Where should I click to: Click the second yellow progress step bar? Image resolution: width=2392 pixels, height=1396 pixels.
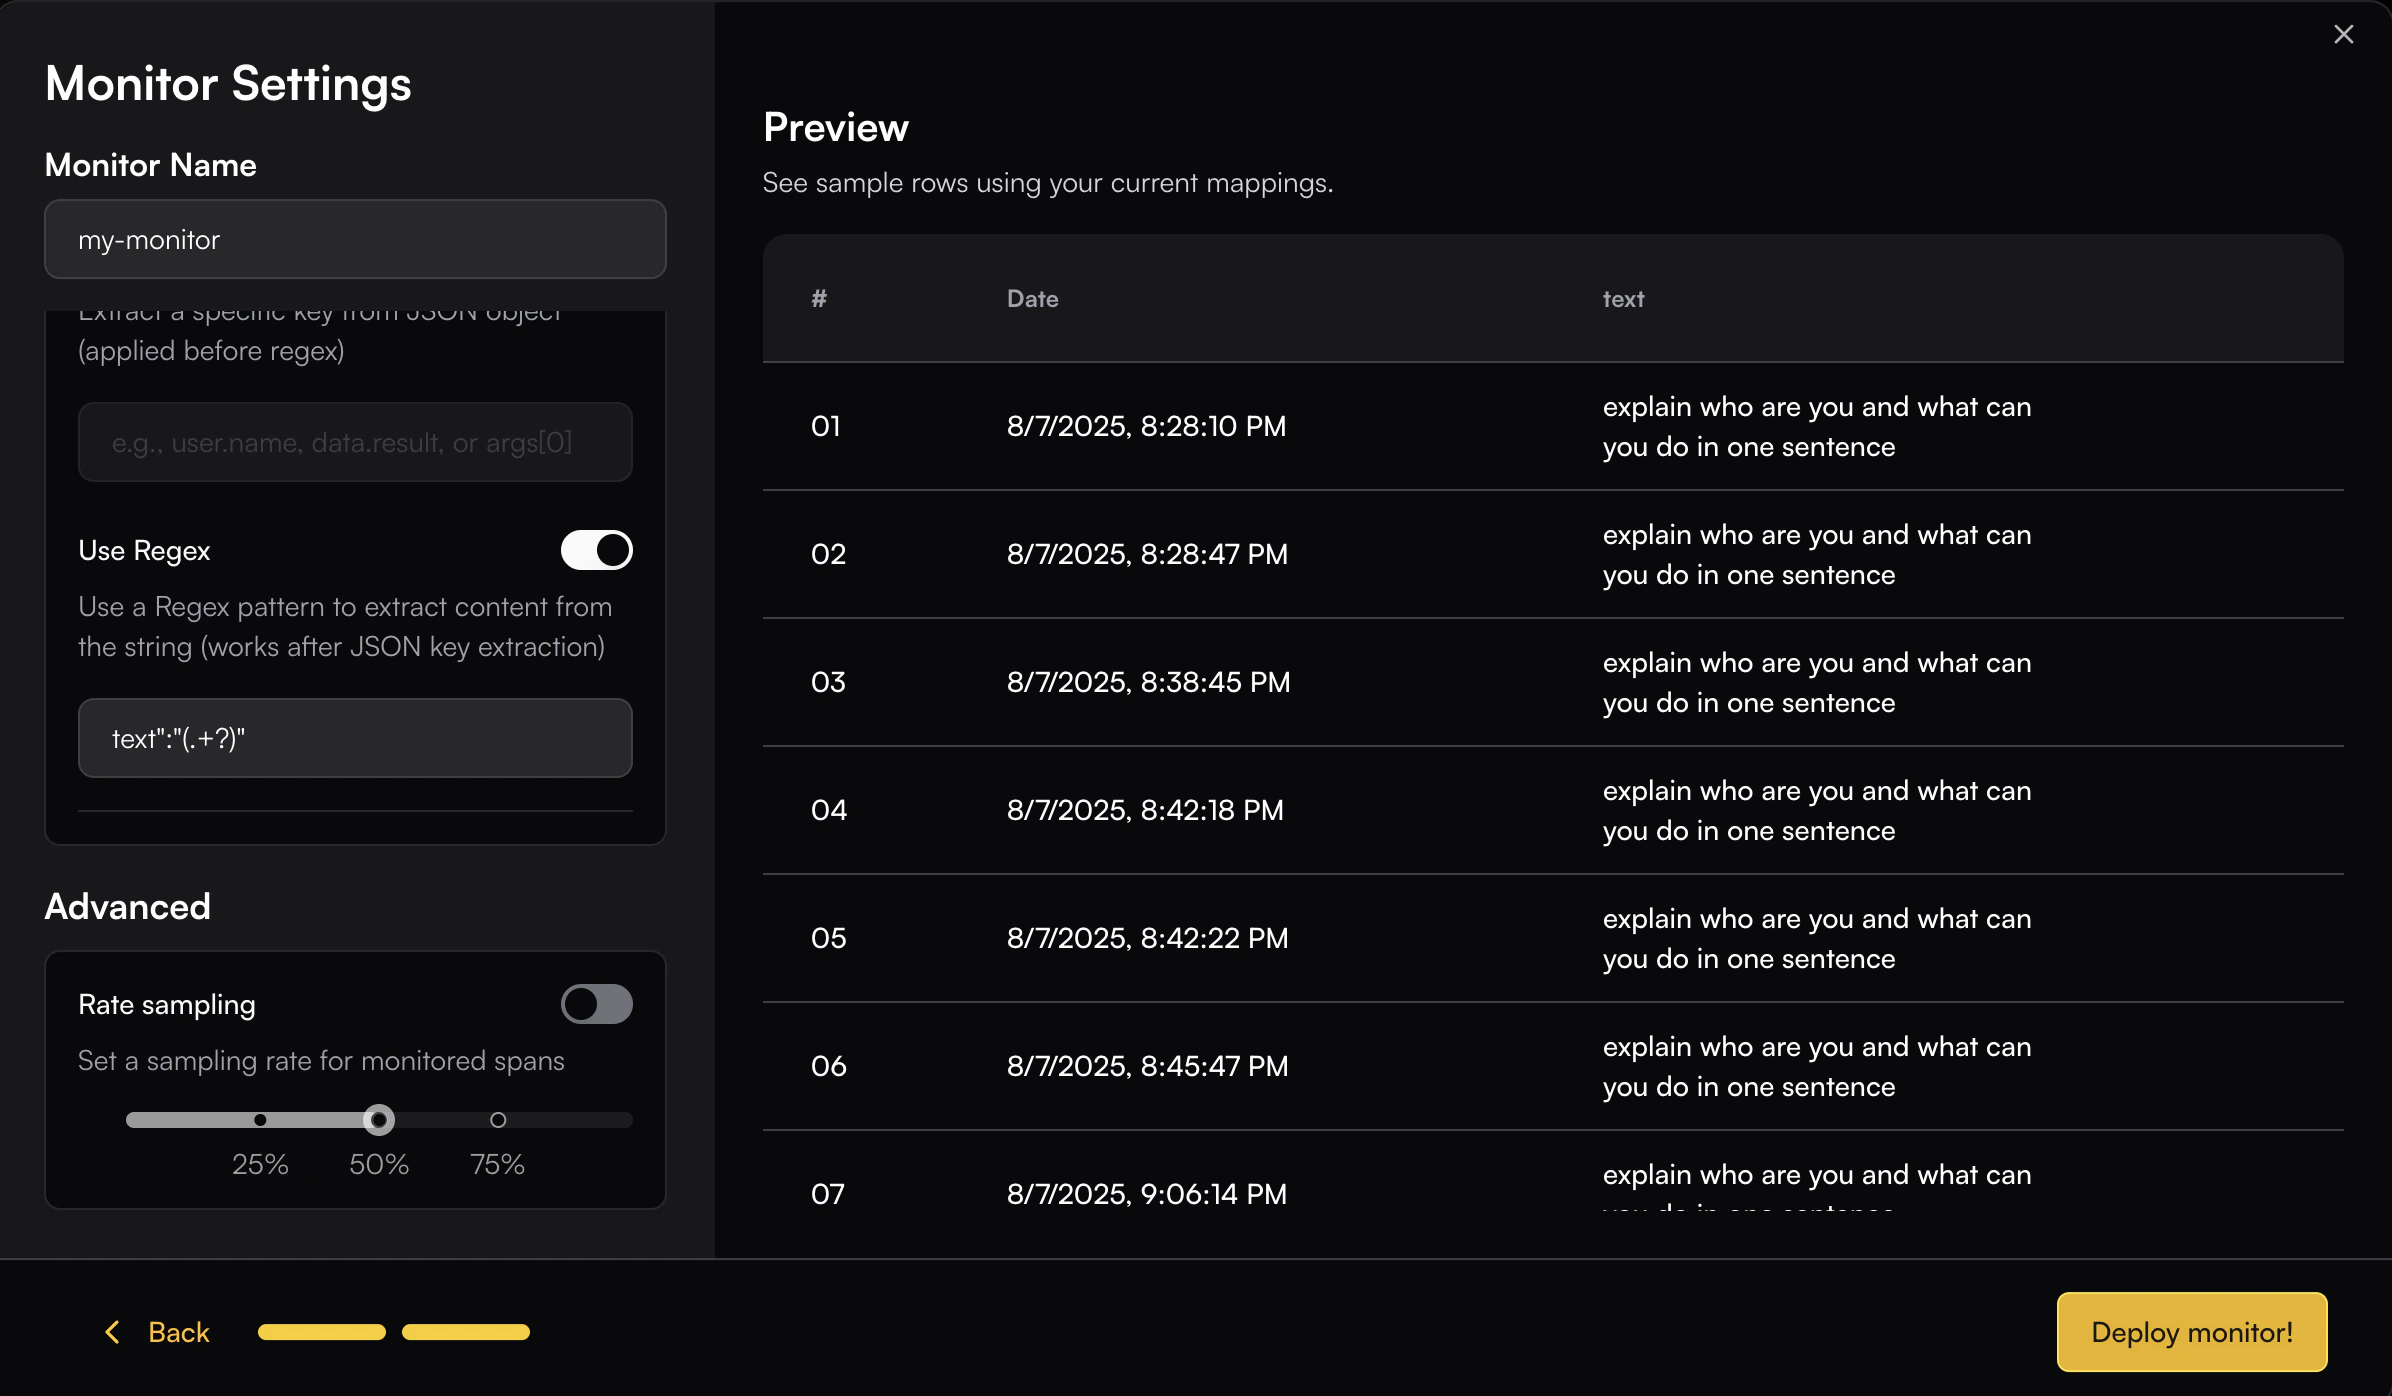(x=465, y=1332)
